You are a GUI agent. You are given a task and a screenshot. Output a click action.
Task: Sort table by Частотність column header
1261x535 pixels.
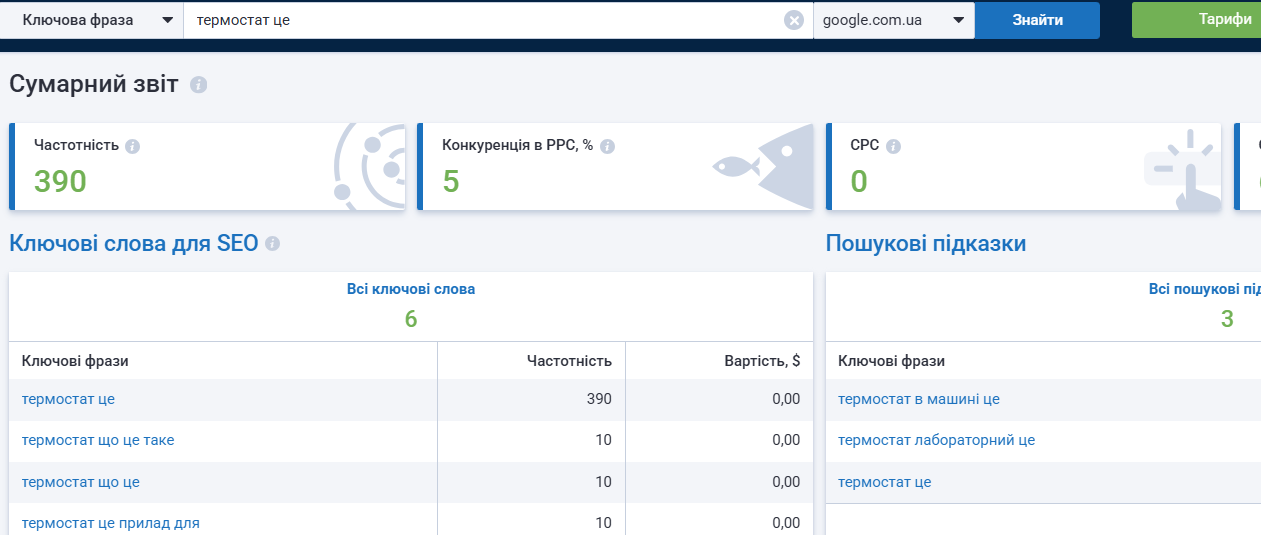569,361
